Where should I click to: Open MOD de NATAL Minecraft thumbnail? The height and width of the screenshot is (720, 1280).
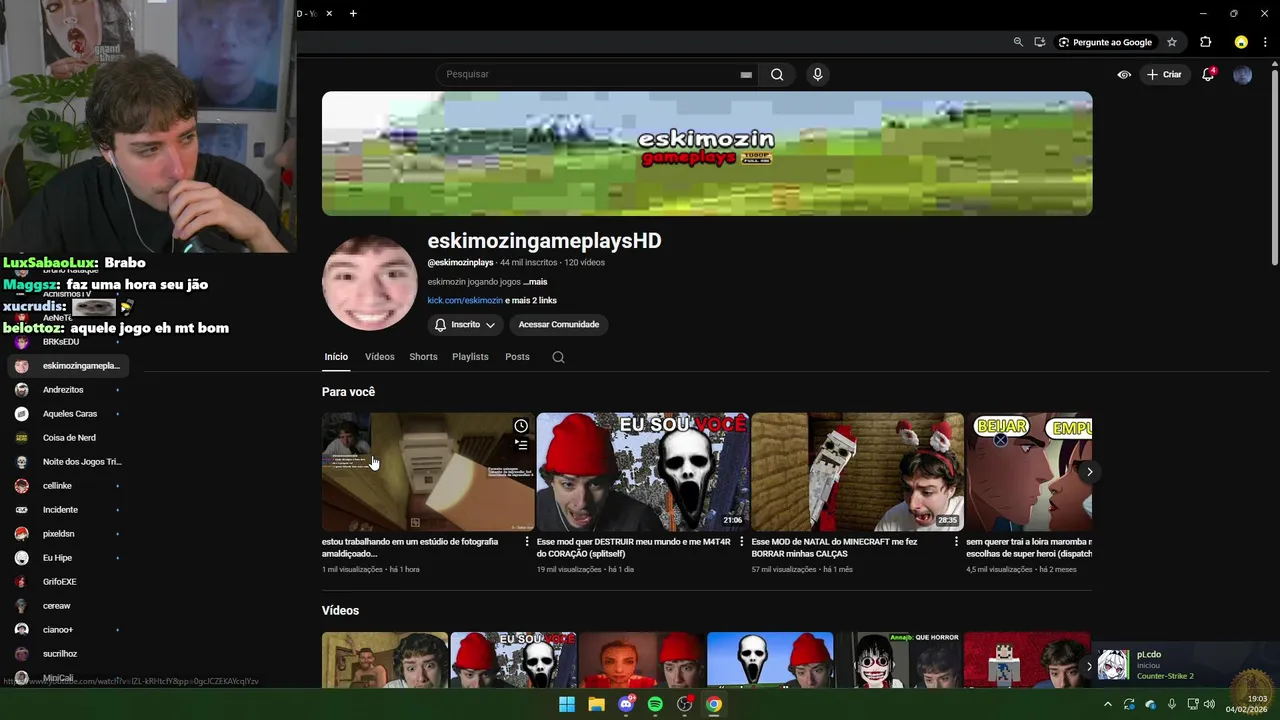tap(857, 472)
